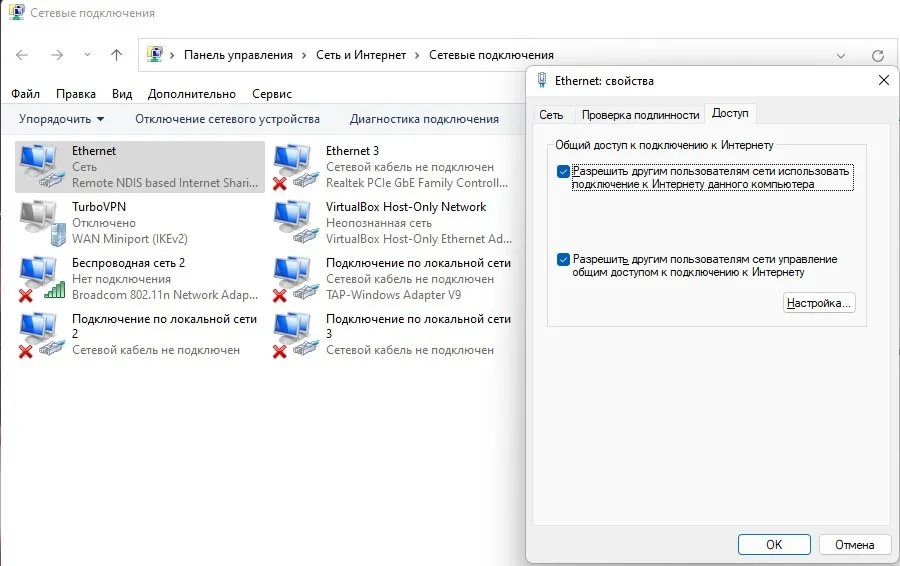900x566 pixels.
Task: Click the Ethernet properties dialog title icon
Action: coord(541,80)
